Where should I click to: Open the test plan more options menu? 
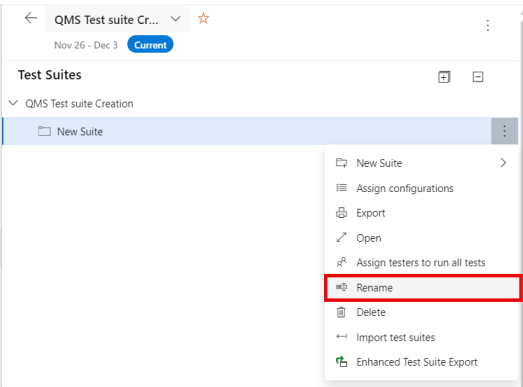tap(488, 25)
